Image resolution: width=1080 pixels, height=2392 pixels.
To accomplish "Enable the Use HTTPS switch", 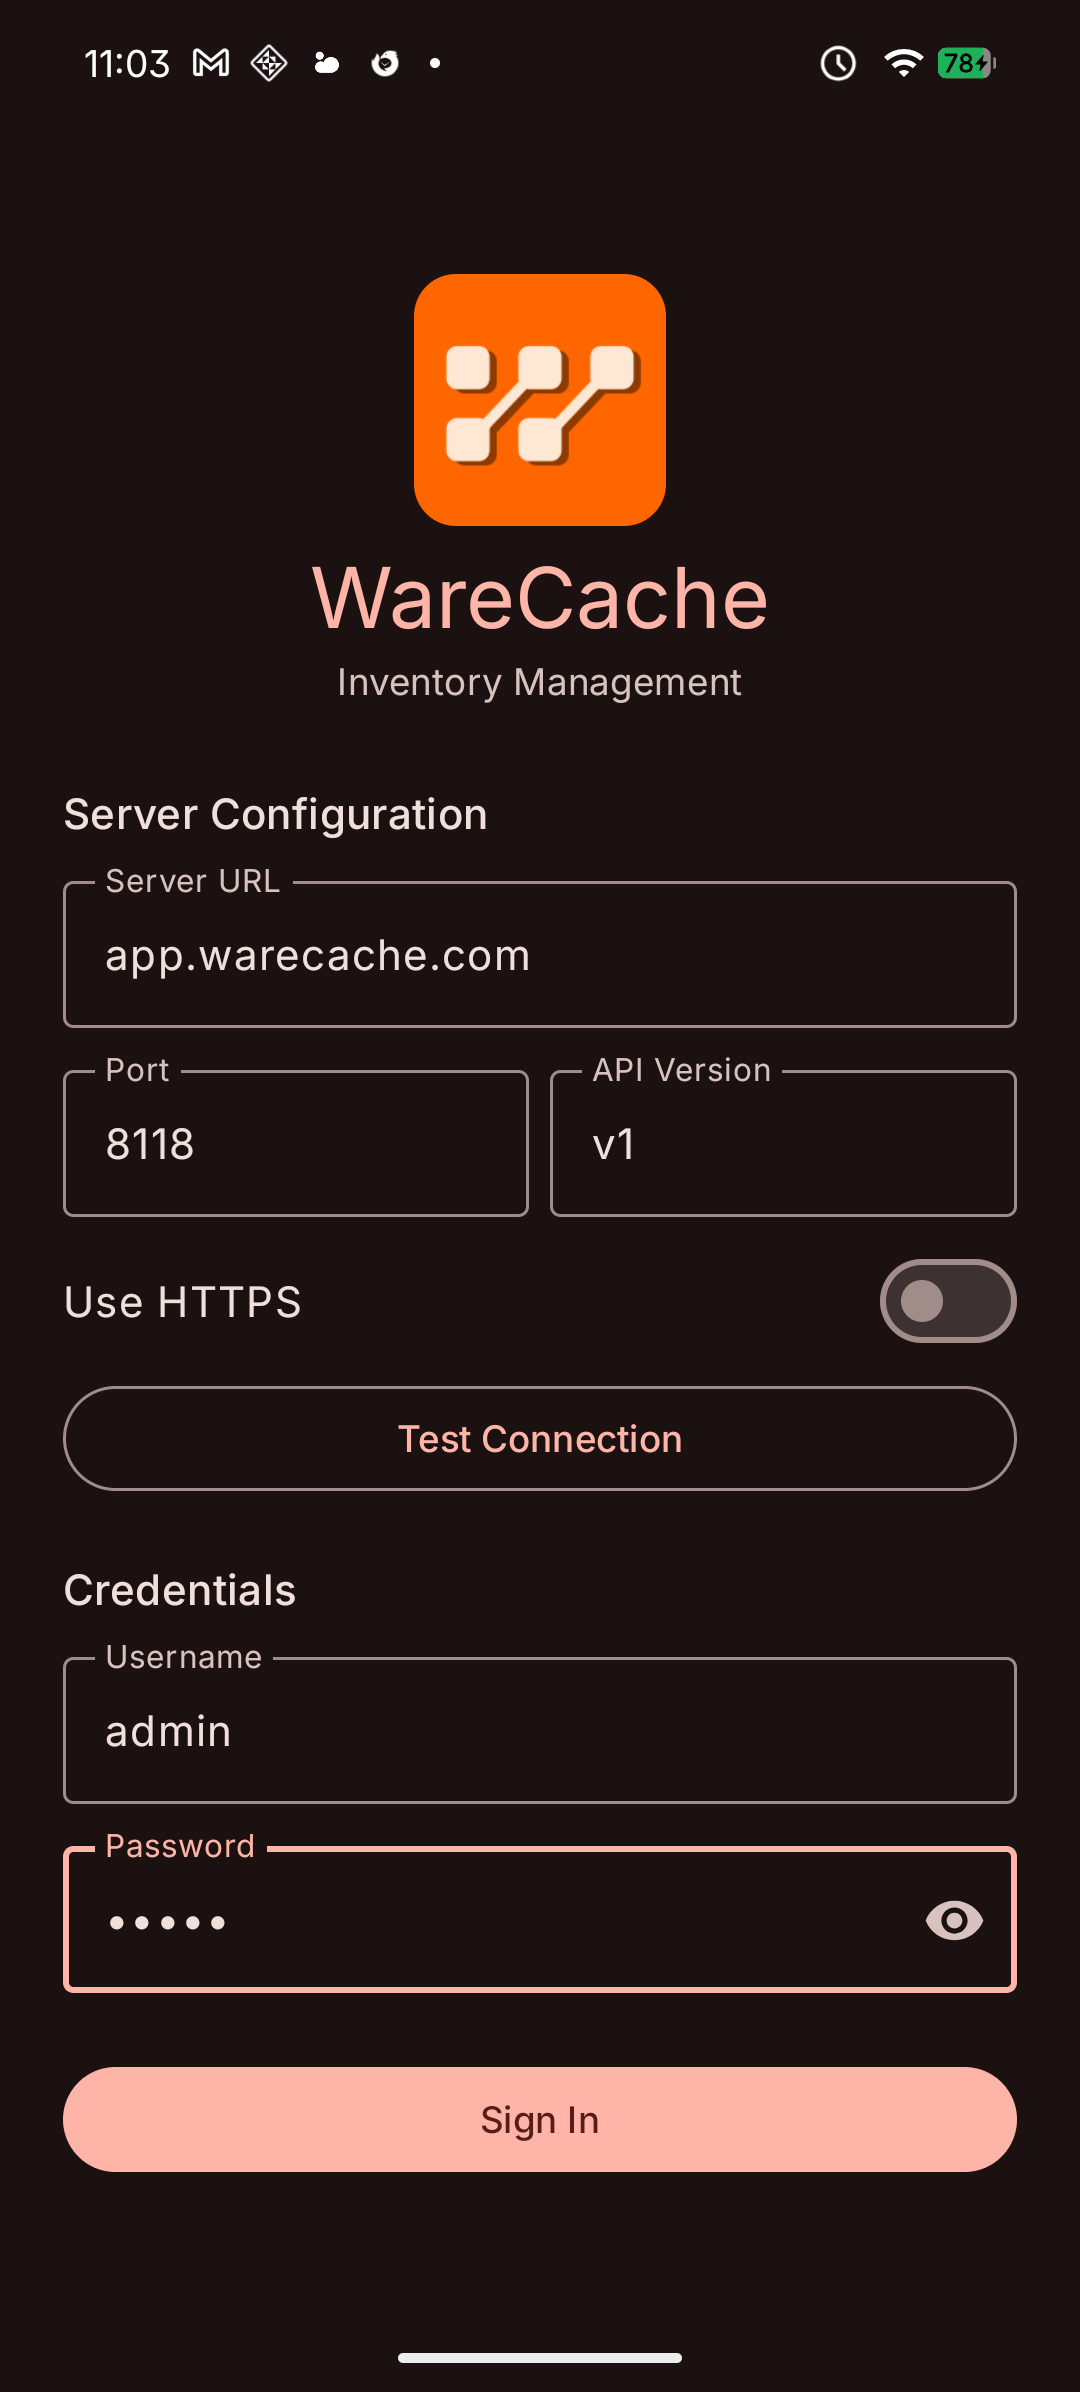I will [947, 1301].
